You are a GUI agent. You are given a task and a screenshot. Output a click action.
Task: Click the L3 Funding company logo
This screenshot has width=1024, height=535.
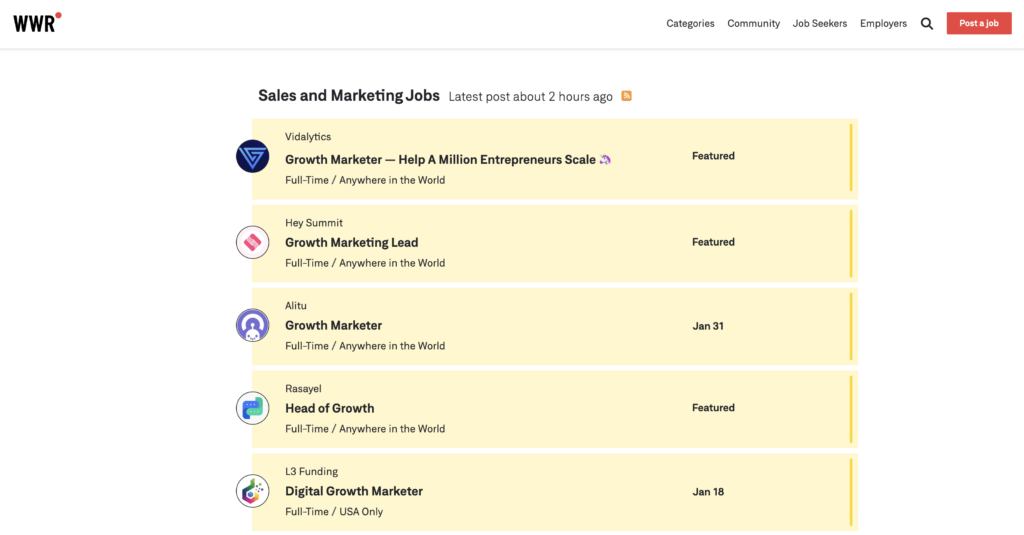[253, 491]
